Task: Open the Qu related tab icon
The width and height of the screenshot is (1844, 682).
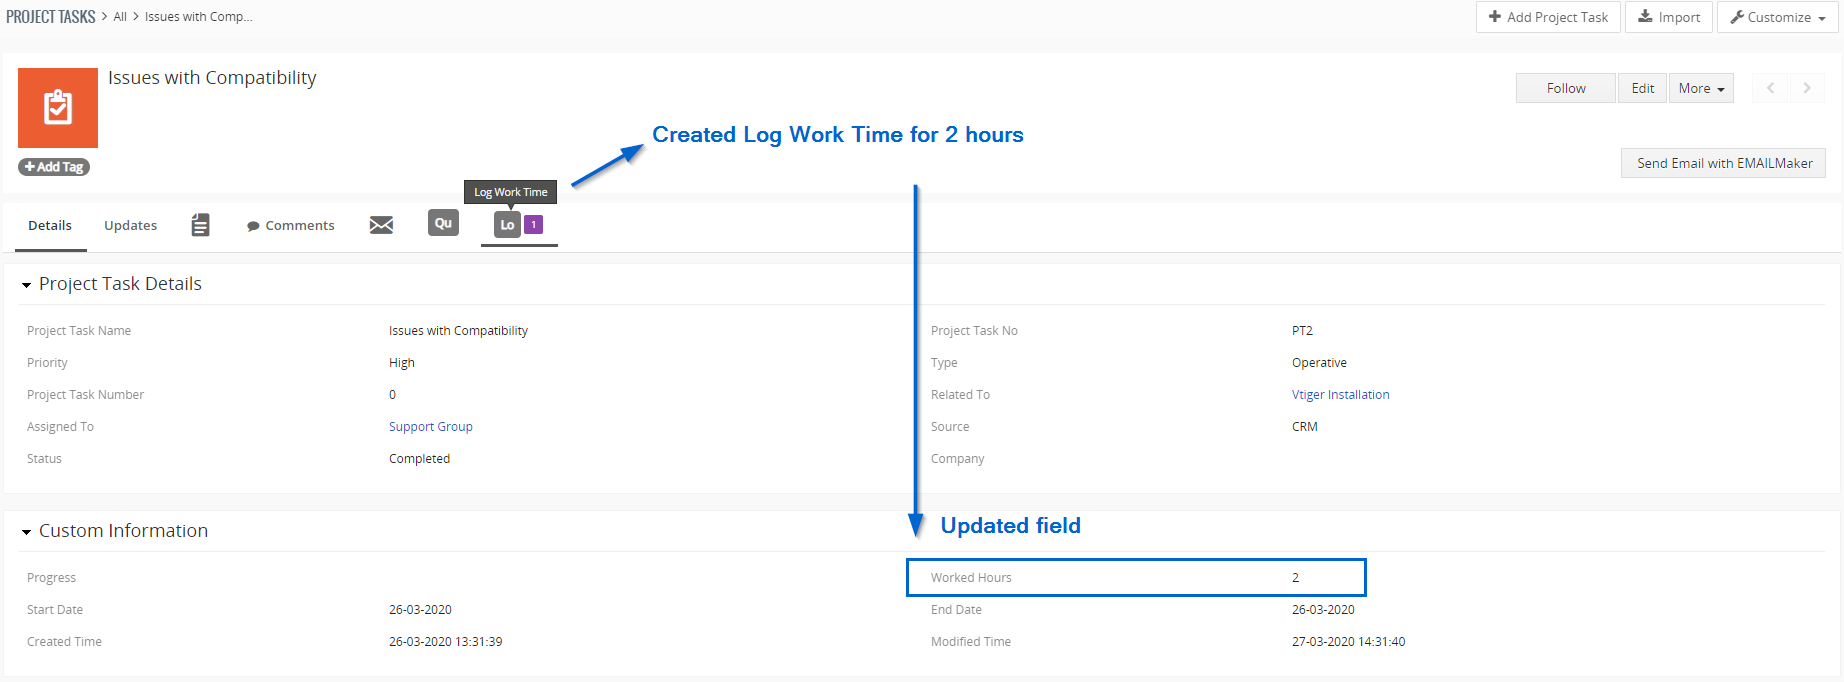Action: pos(443,223)
